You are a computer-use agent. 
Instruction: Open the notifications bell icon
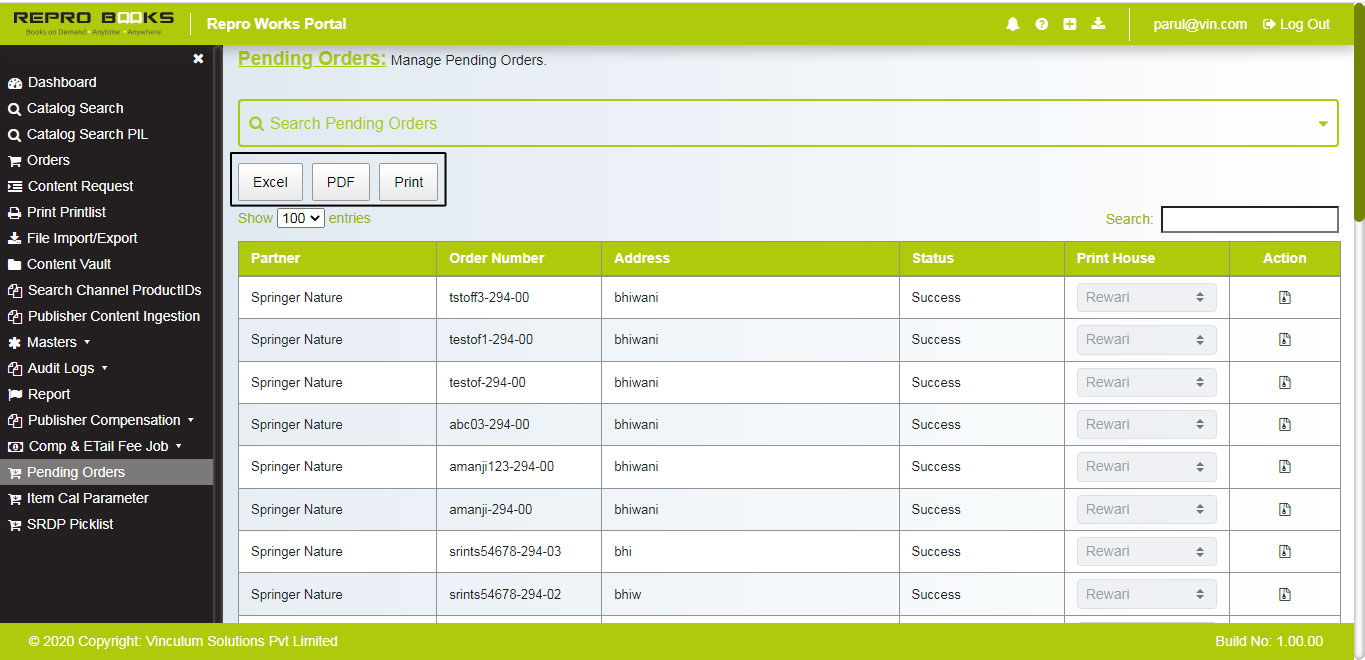click(1012, 23)
